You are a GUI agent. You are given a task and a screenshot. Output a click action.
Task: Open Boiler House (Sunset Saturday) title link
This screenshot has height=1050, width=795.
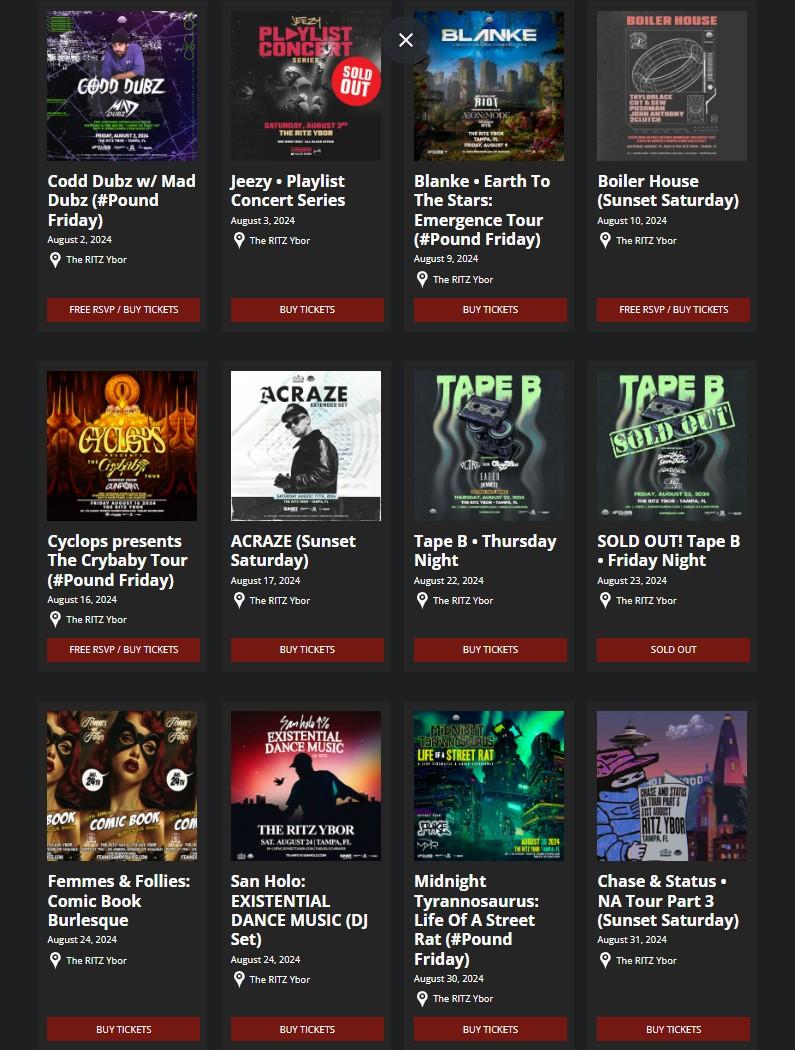point(668,191)
